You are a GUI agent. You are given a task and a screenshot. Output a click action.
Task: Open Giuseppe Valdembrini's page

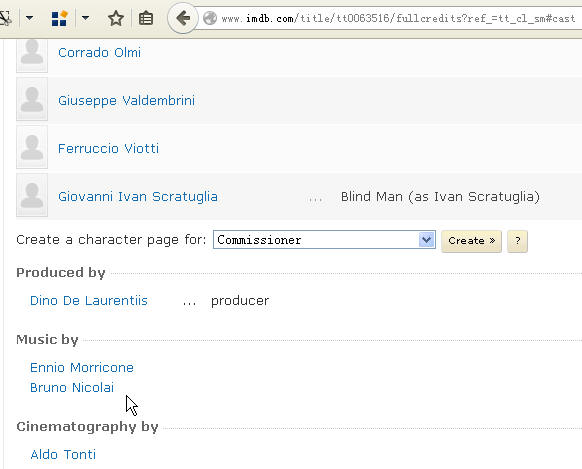(x=126, y=100)
